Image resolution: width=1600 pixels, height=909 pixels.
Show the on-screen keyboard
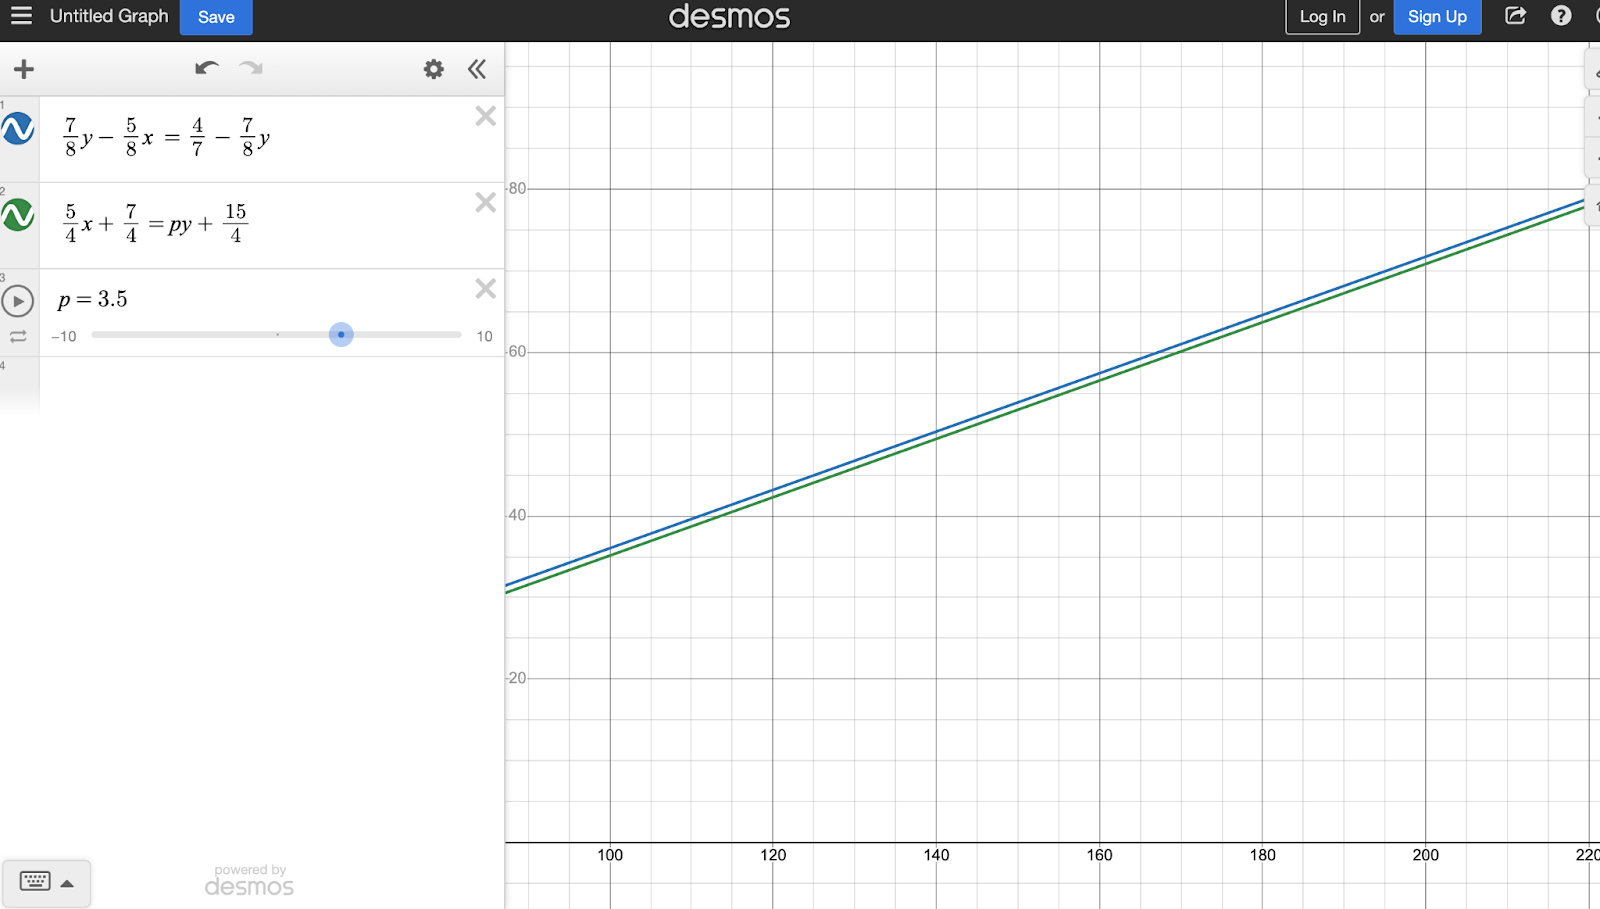point(35,882)
